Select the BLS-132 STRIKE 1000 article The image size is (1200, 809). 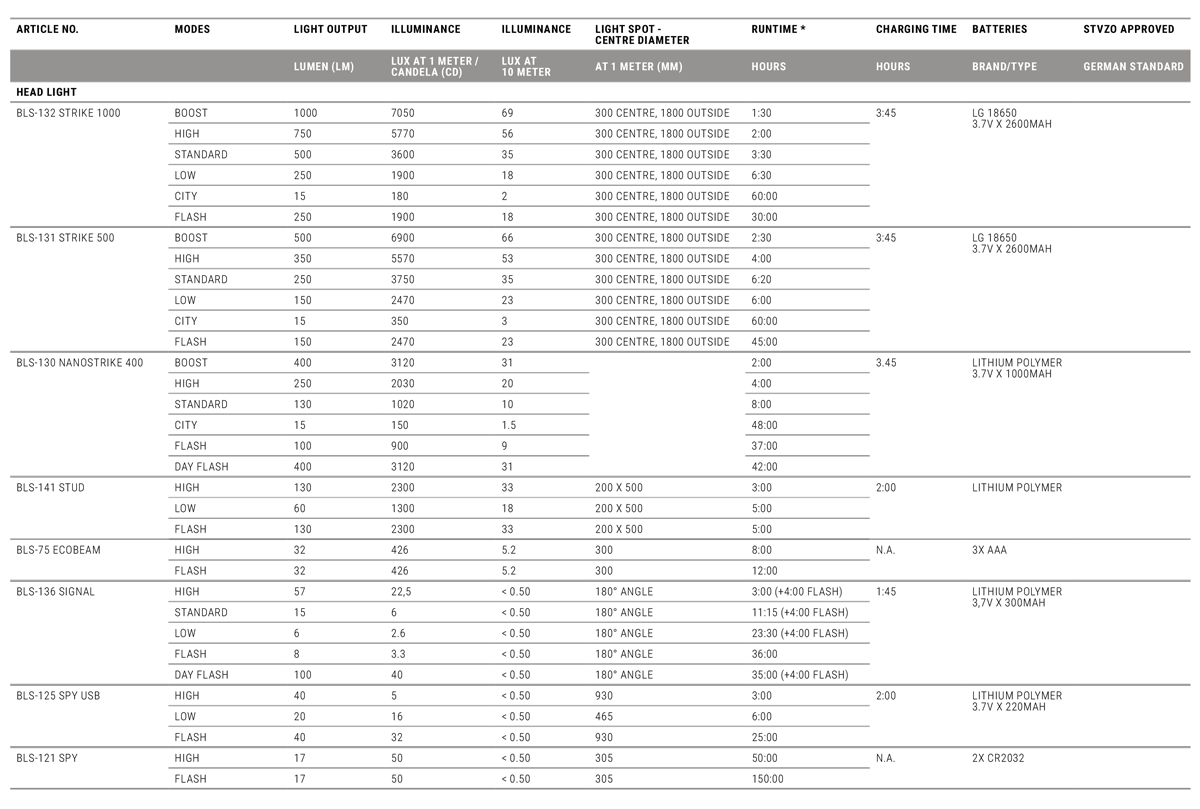coord(68,113)
